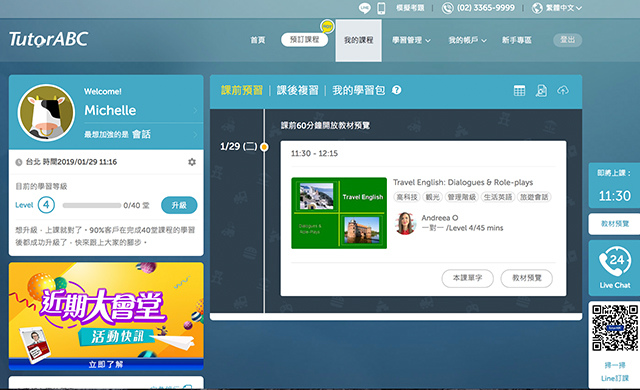Open the 繁體中文 language dropdown
This screenshot has height=390, width=640.
pos(564,8)
